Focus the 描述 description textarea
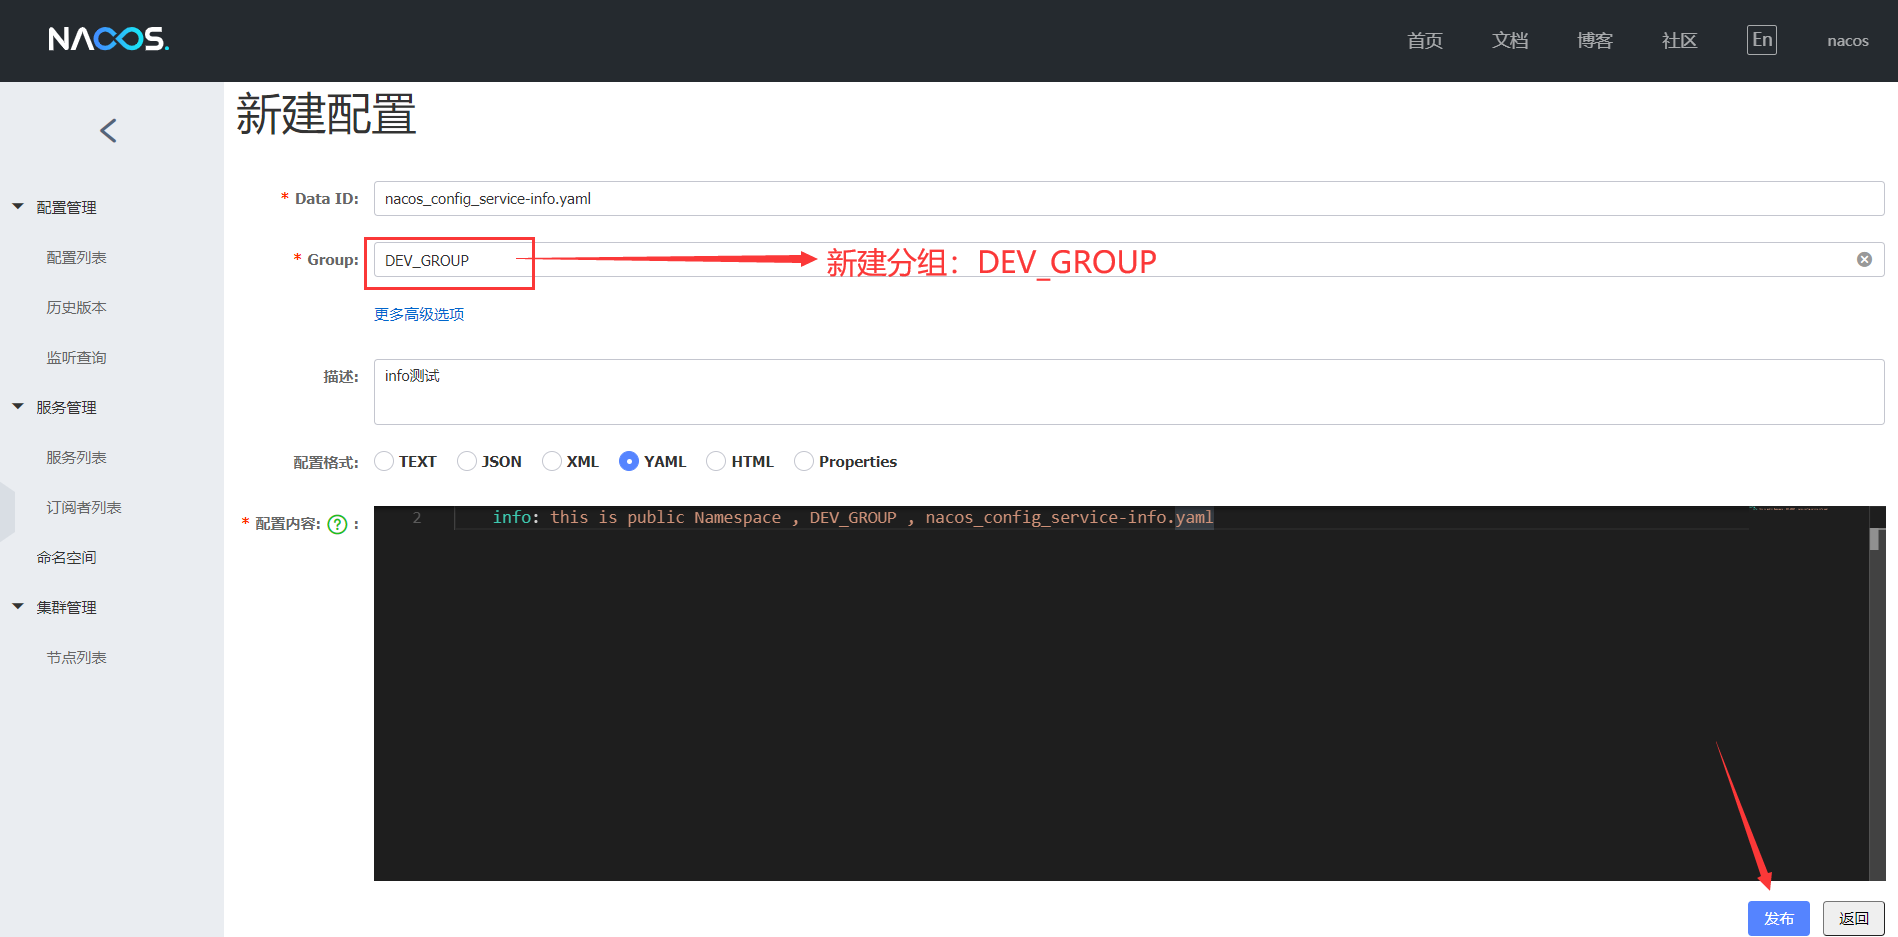This screenshot has width=1898, height=937. pos(1129,392)
